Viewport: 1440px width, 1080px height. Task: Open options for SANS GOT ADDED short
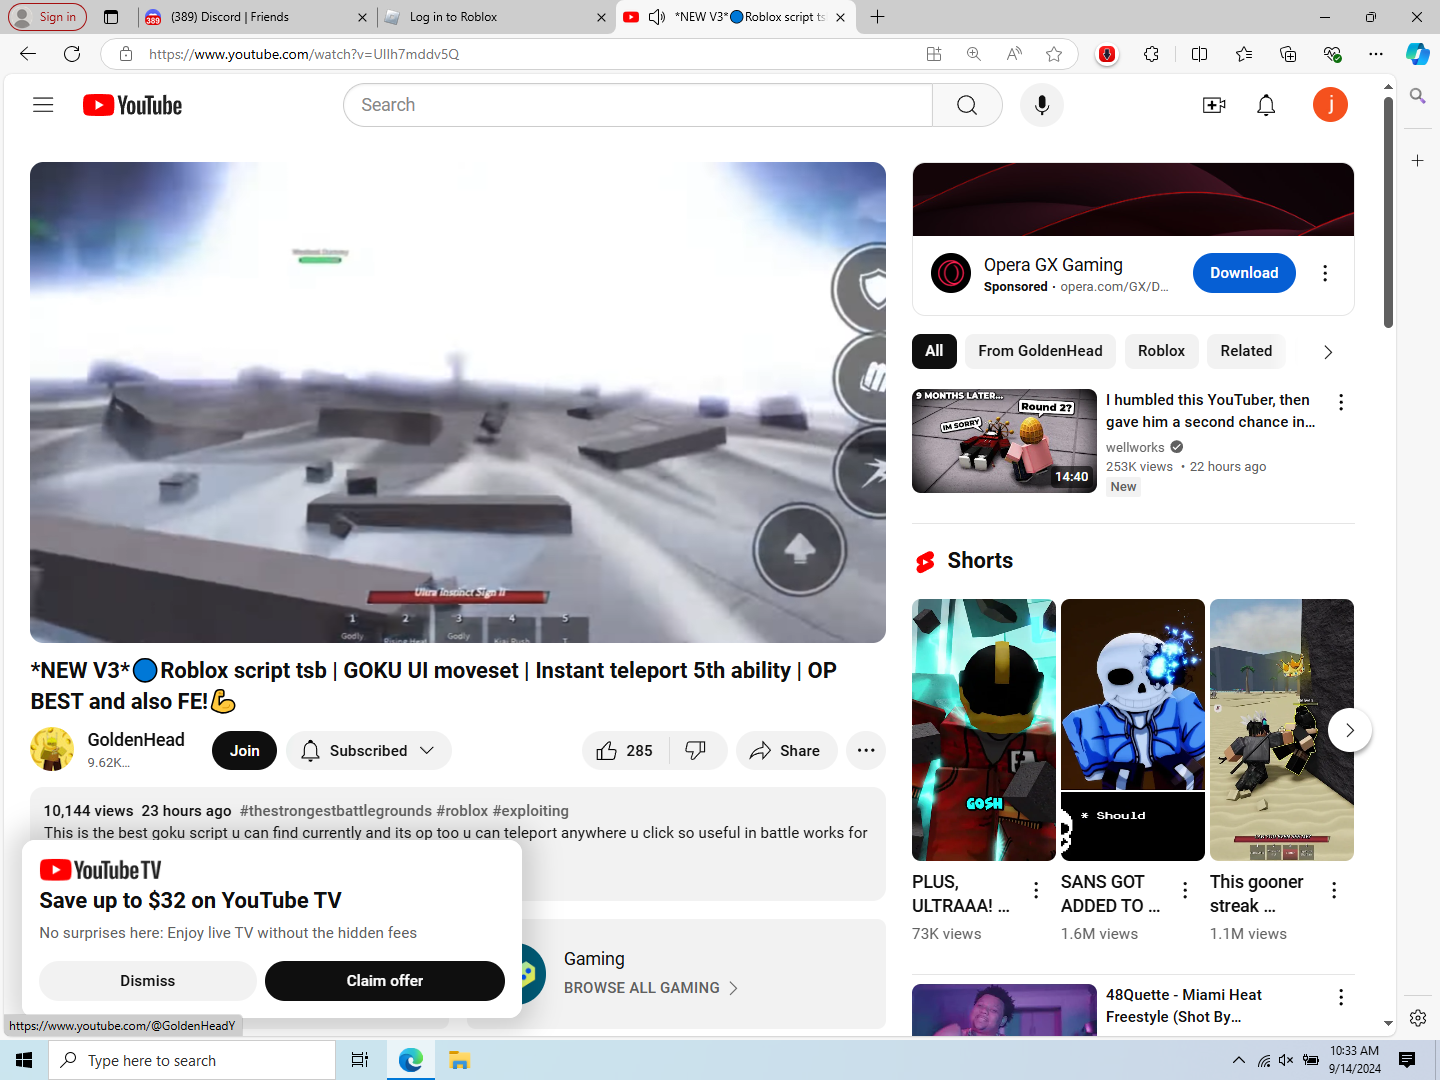click(x=1185, y=890)
